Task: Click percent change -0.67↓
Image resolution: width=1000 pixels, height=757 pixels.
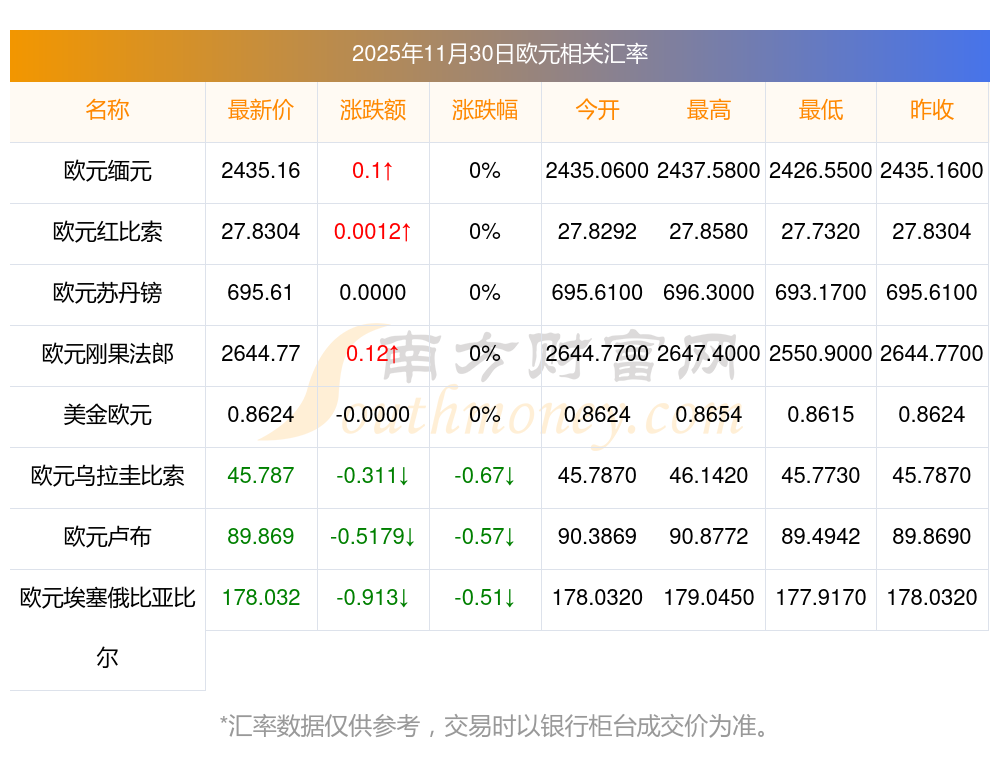Action: click(x=485, y=476)
